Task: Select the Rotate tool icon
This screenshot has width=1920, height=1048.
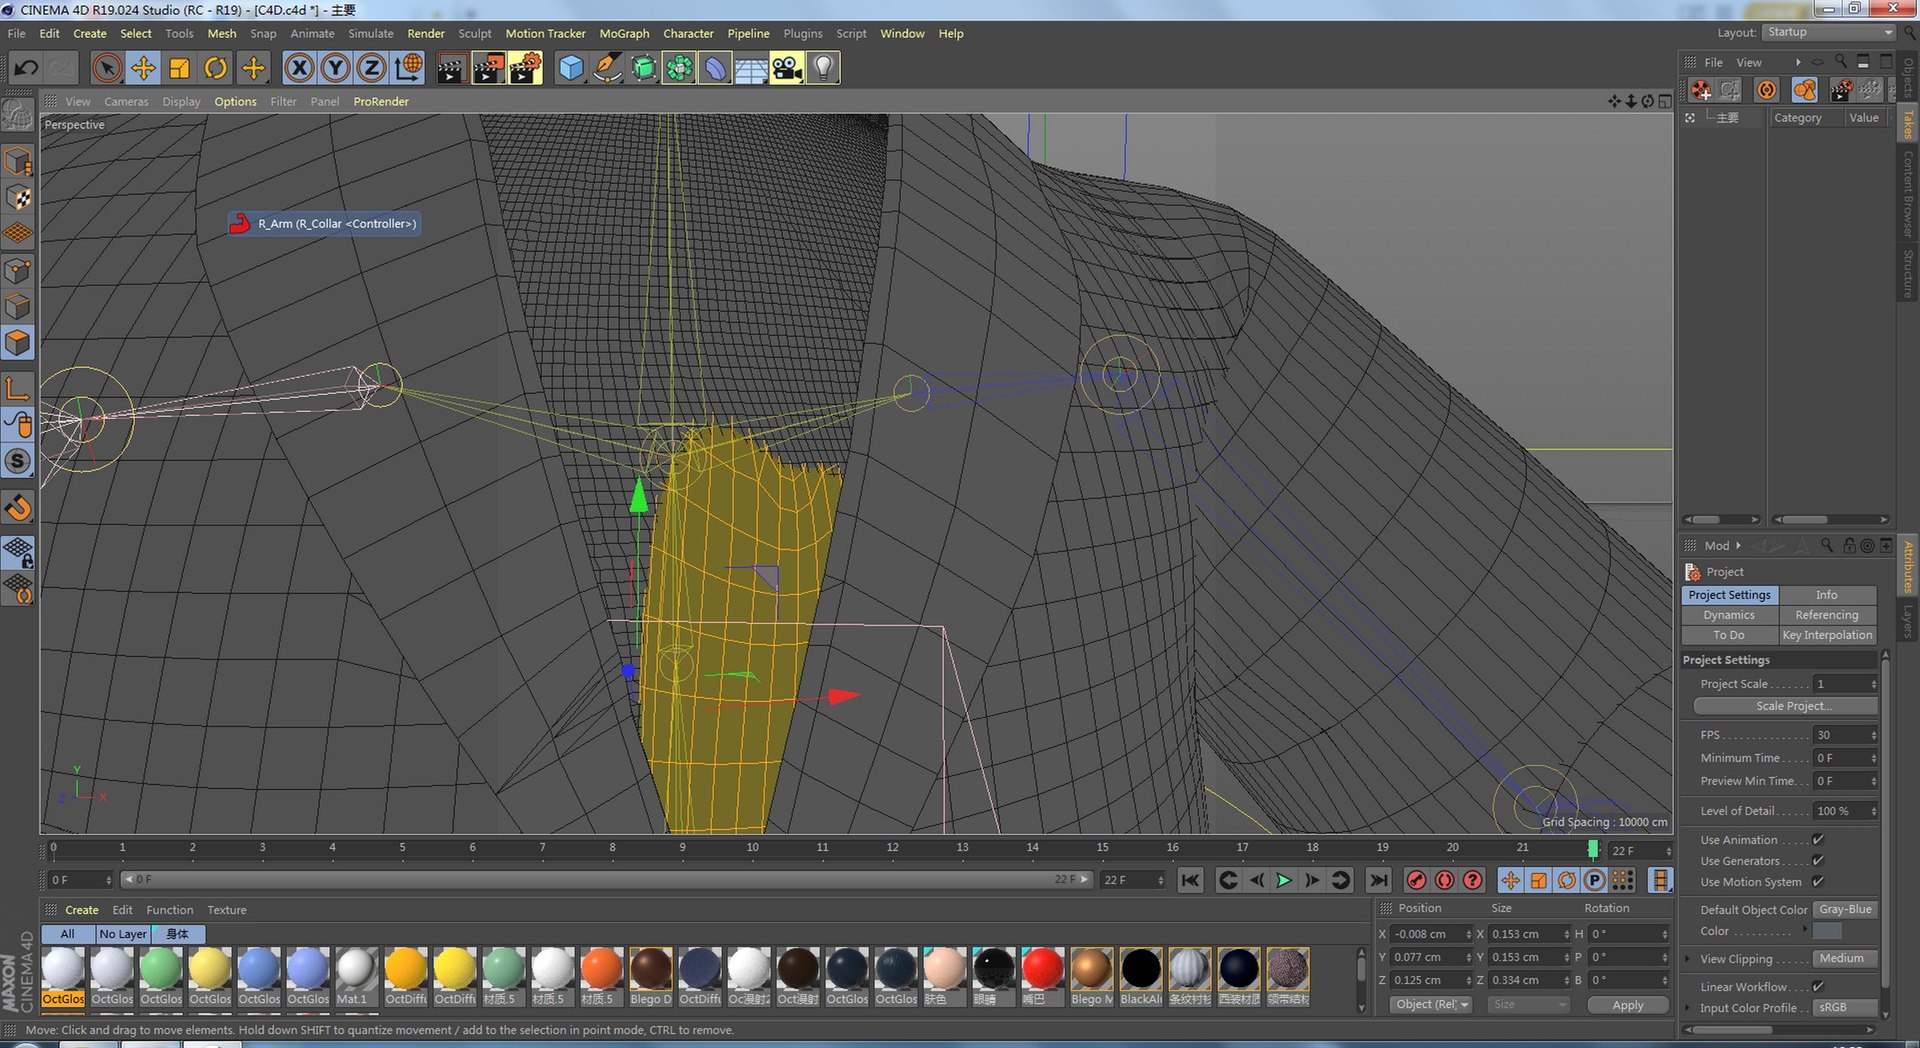Action: click(x=215, y=68)
